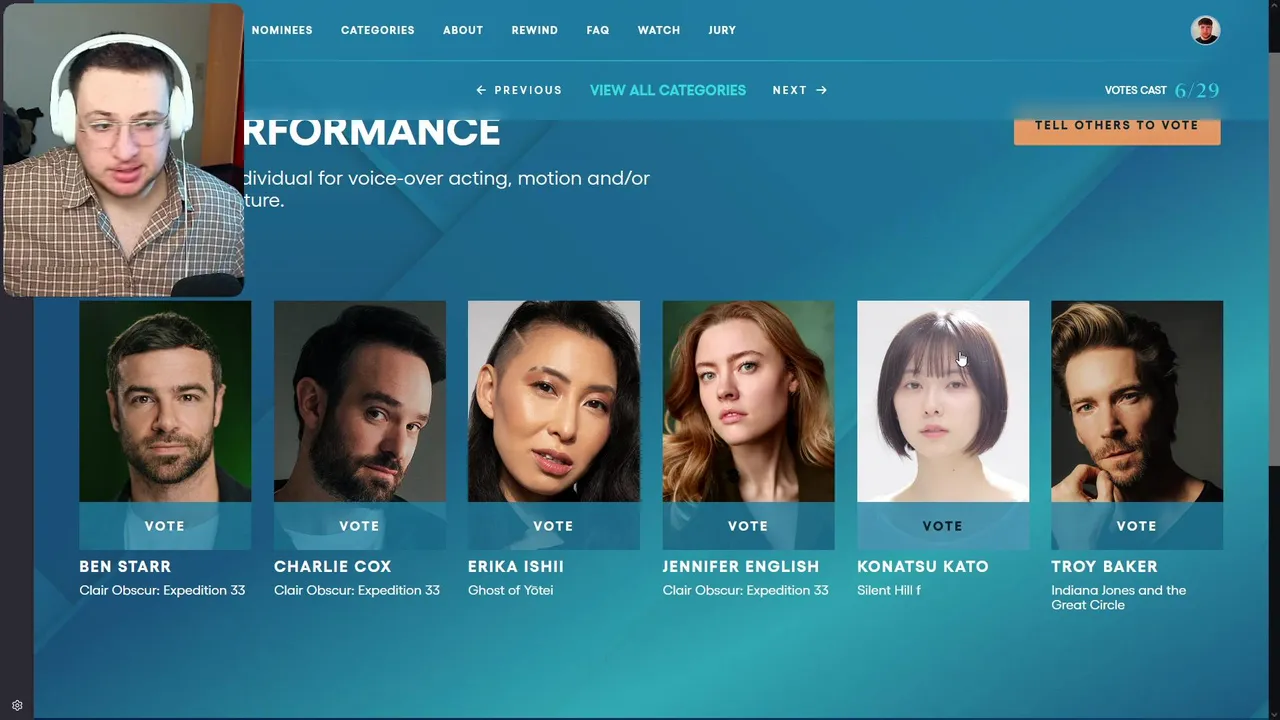Open the Rewind section
Screen dimensions: 1280x720
point(534,30)
